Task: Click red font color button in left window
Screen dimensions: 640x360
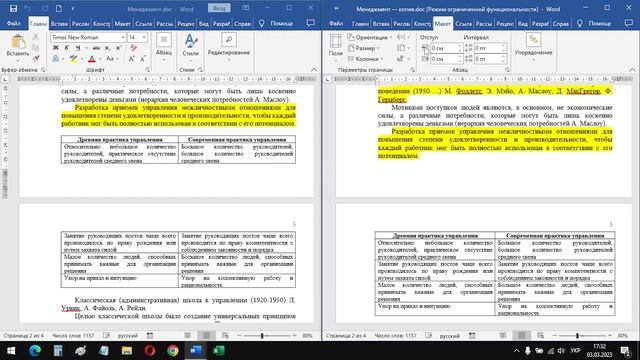Action: pyautogui.click(x=92, y=59)
